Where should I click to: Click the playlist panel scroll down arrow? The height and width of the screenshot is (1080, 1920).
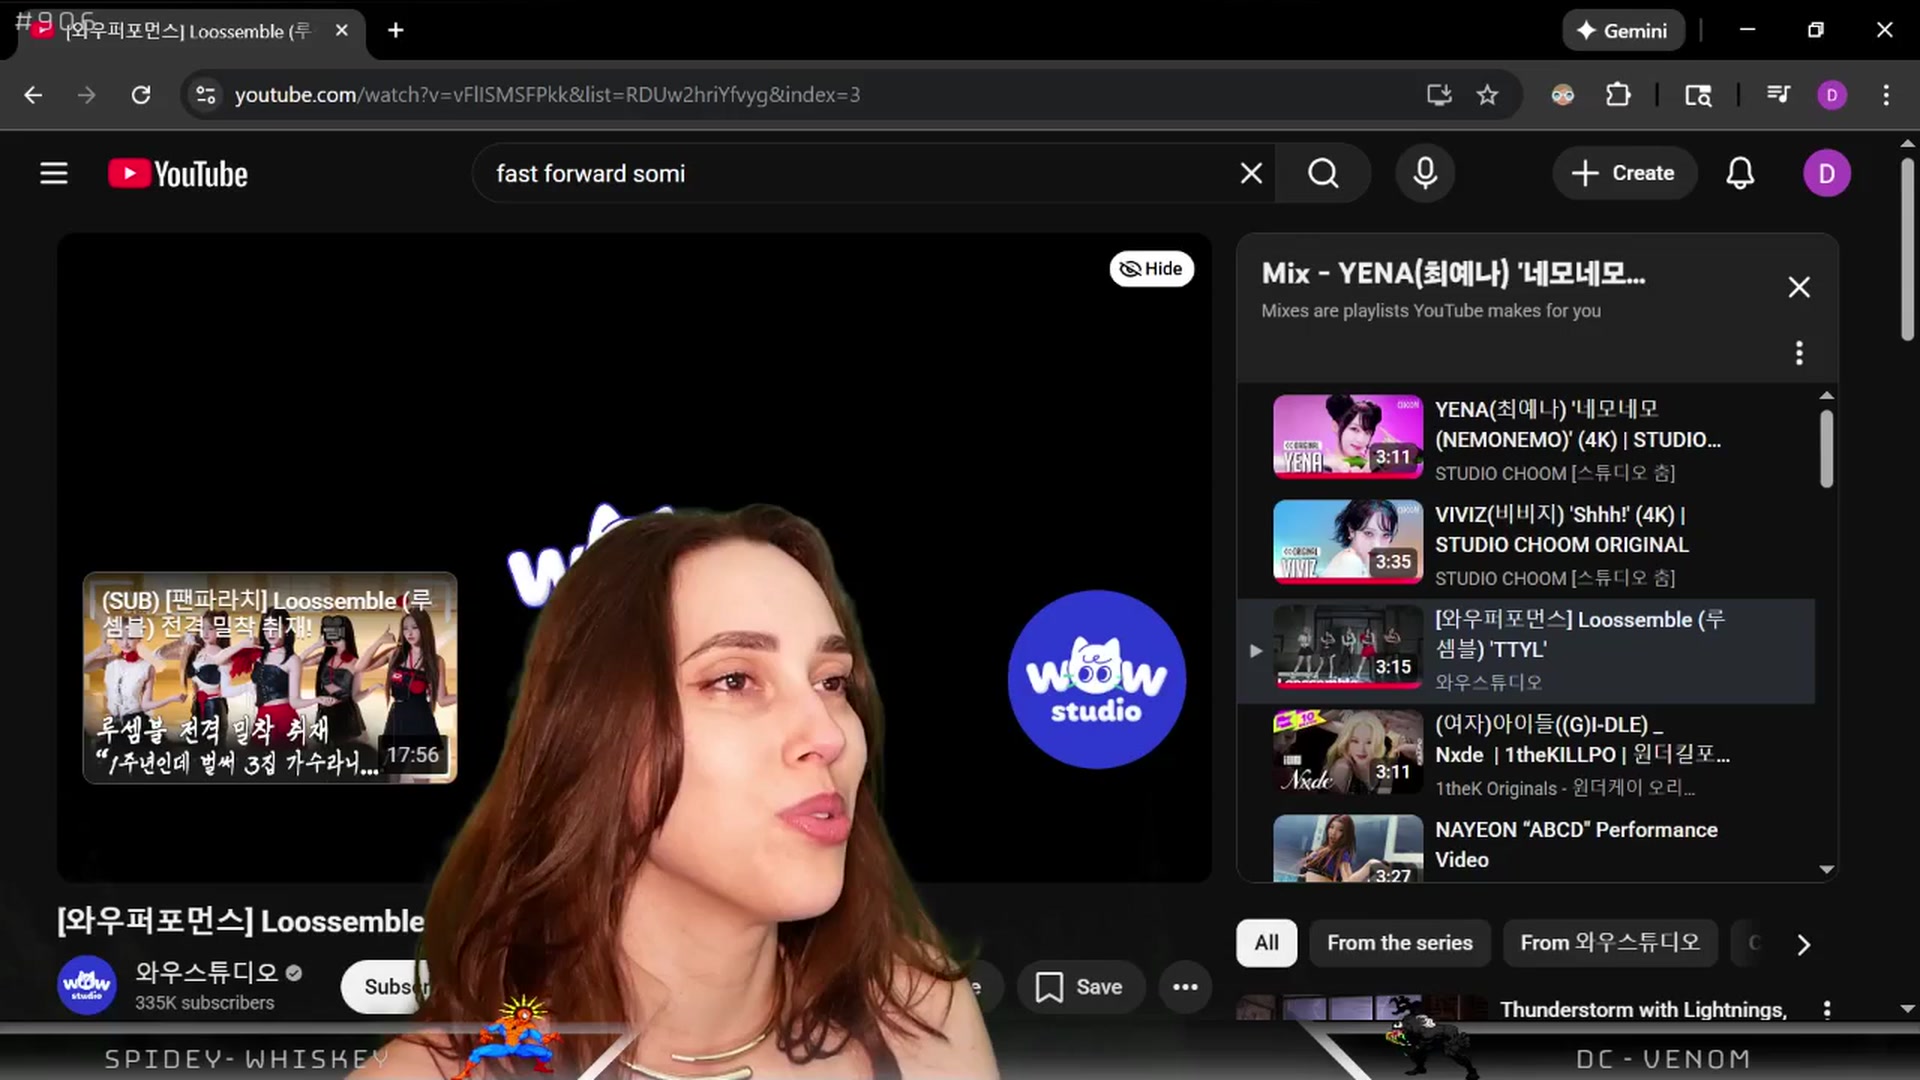click(x=1826, y=870)
